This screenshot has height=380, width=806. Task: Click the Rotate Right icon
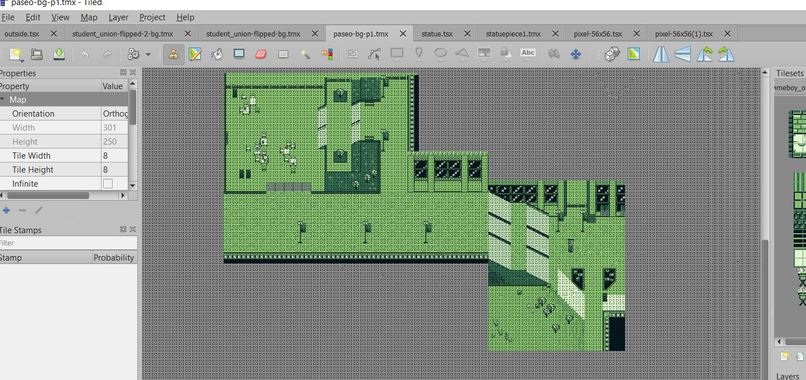pyautogui.click(x=726, y=54)
